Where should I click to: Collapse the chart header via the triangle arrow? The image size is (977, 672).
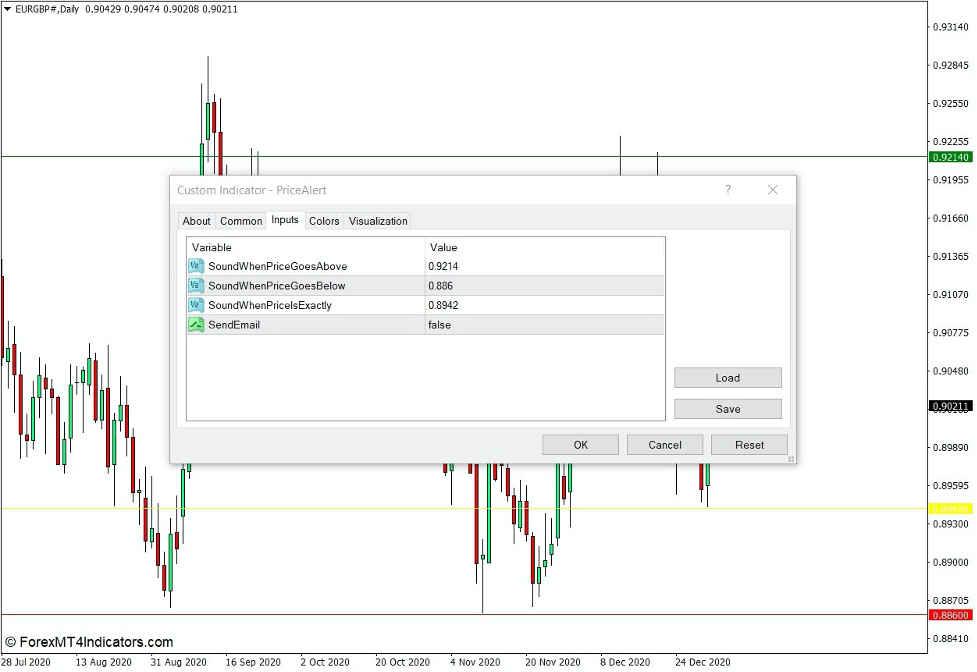(8, 9)
